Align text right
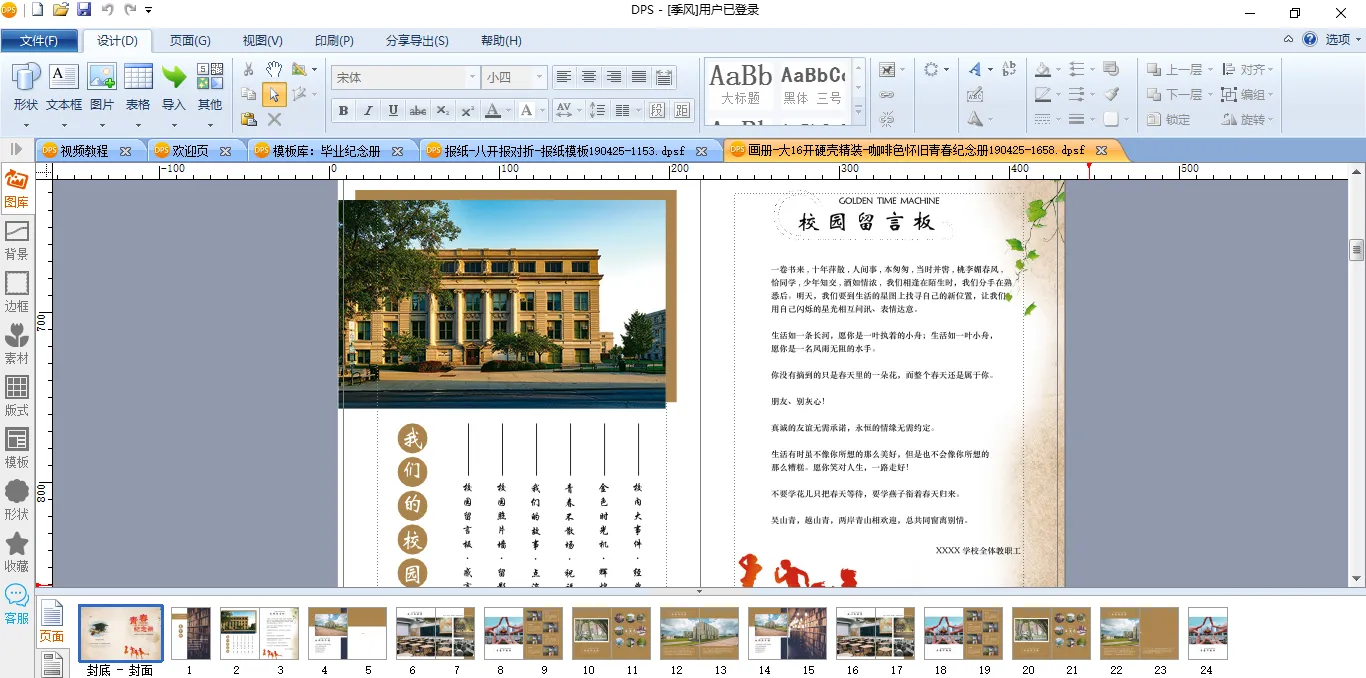Screen dimensions: 1366x678 click(x=614, y=77)
